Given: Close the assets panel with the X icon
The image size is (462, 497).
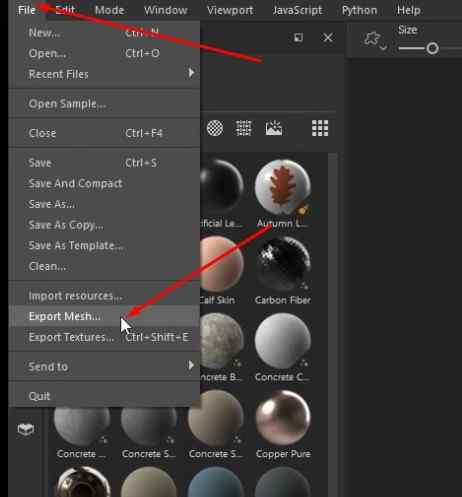Looking at the screenshot, I should click(328, 37).
